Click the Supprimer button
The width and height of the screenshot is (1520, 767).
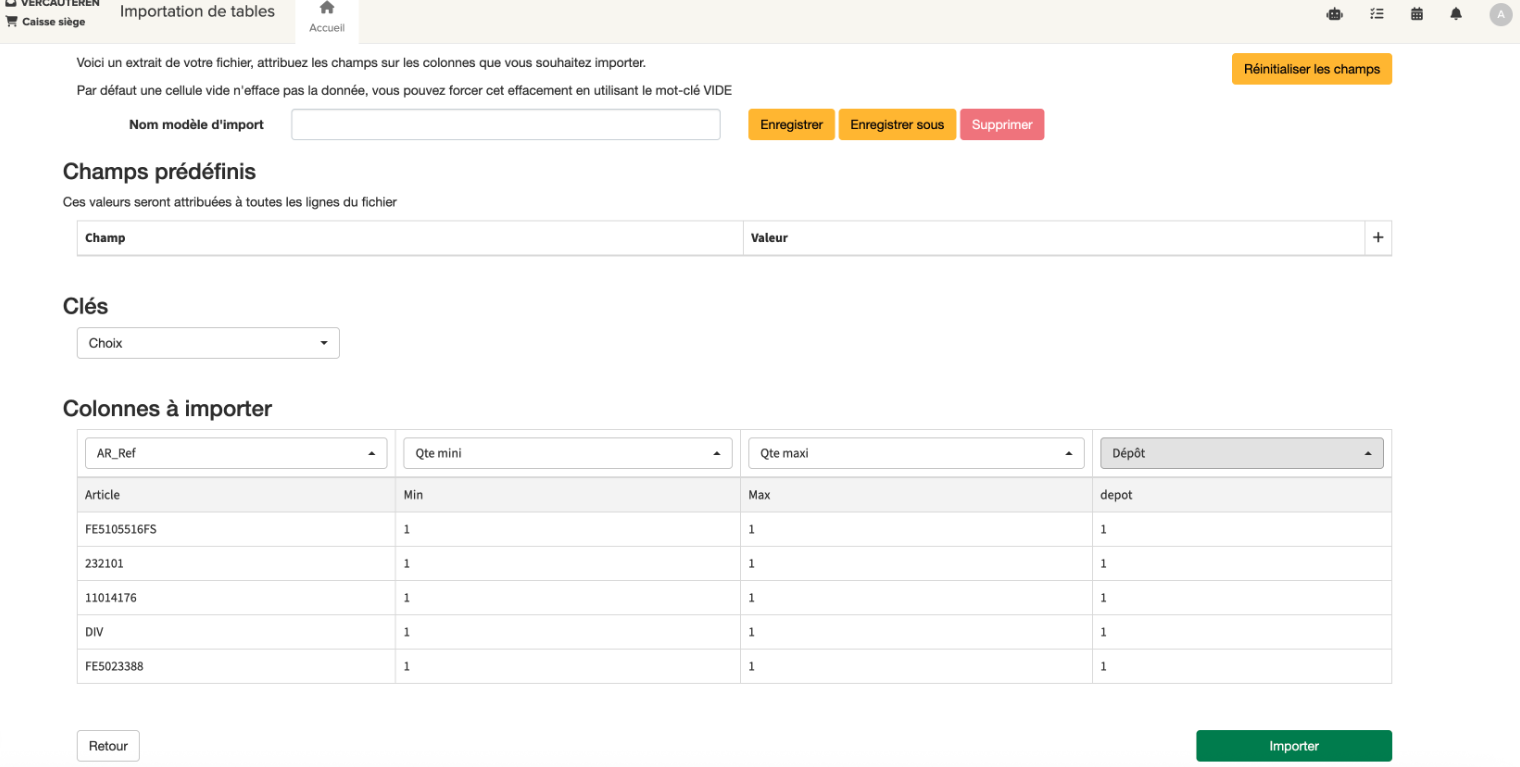(x=1002, y=125)
